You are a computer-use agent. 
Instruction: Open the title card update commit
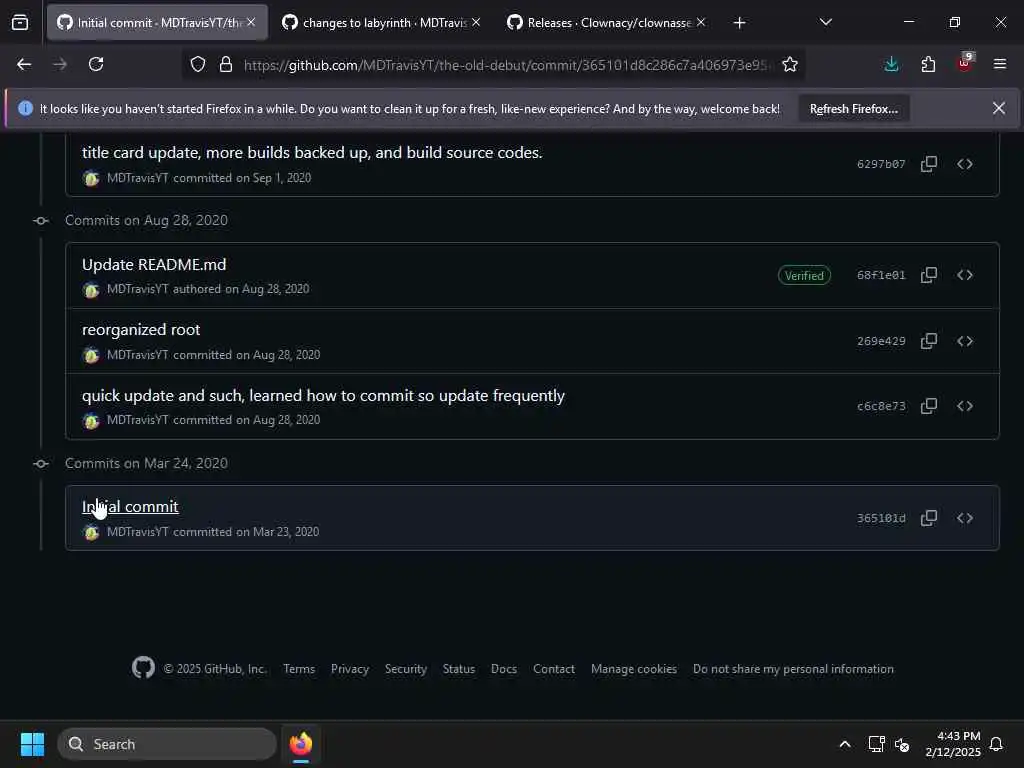[312, 153]
